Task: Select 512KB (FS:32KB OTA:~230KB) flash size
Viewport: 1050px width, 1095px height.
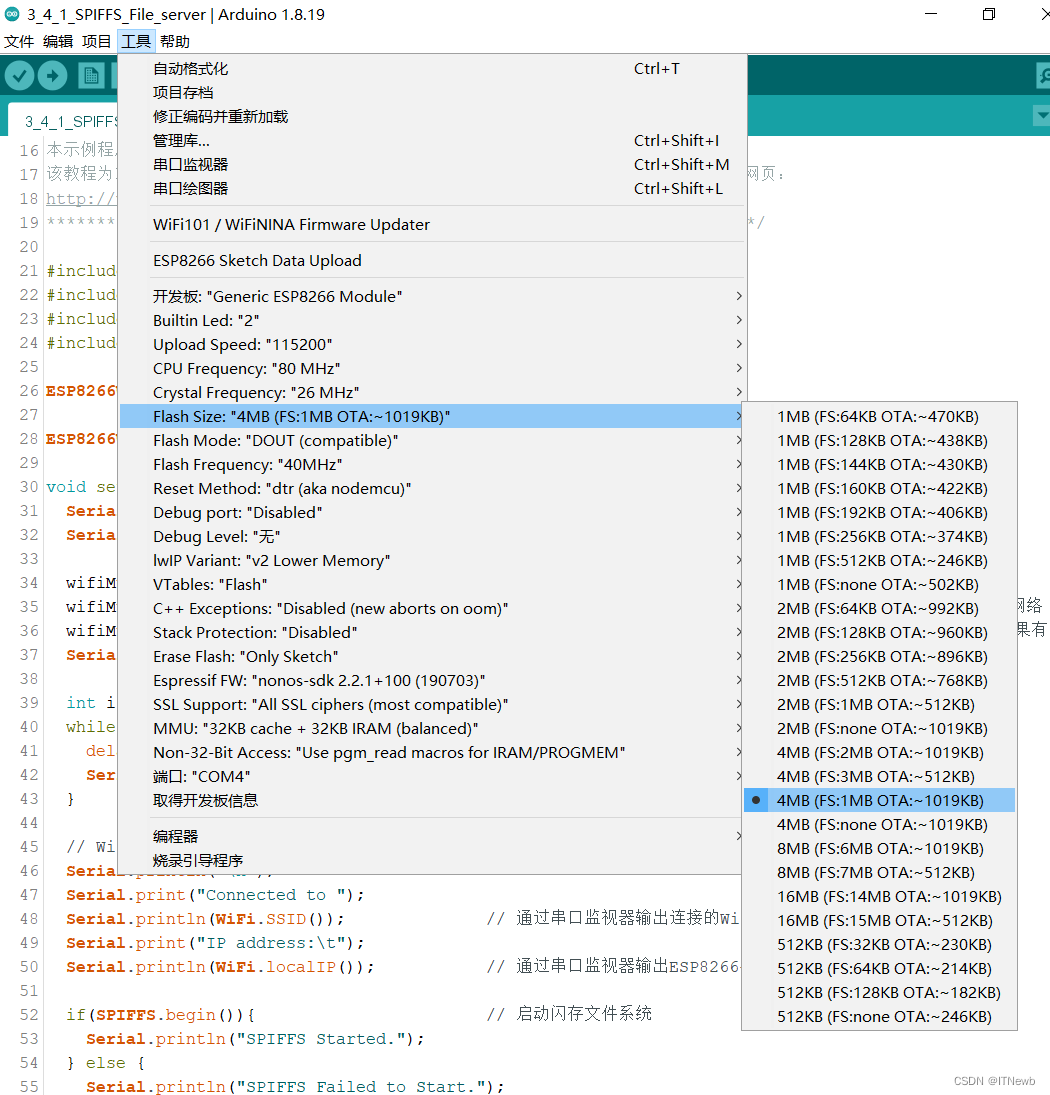Action: pos(880,944)
